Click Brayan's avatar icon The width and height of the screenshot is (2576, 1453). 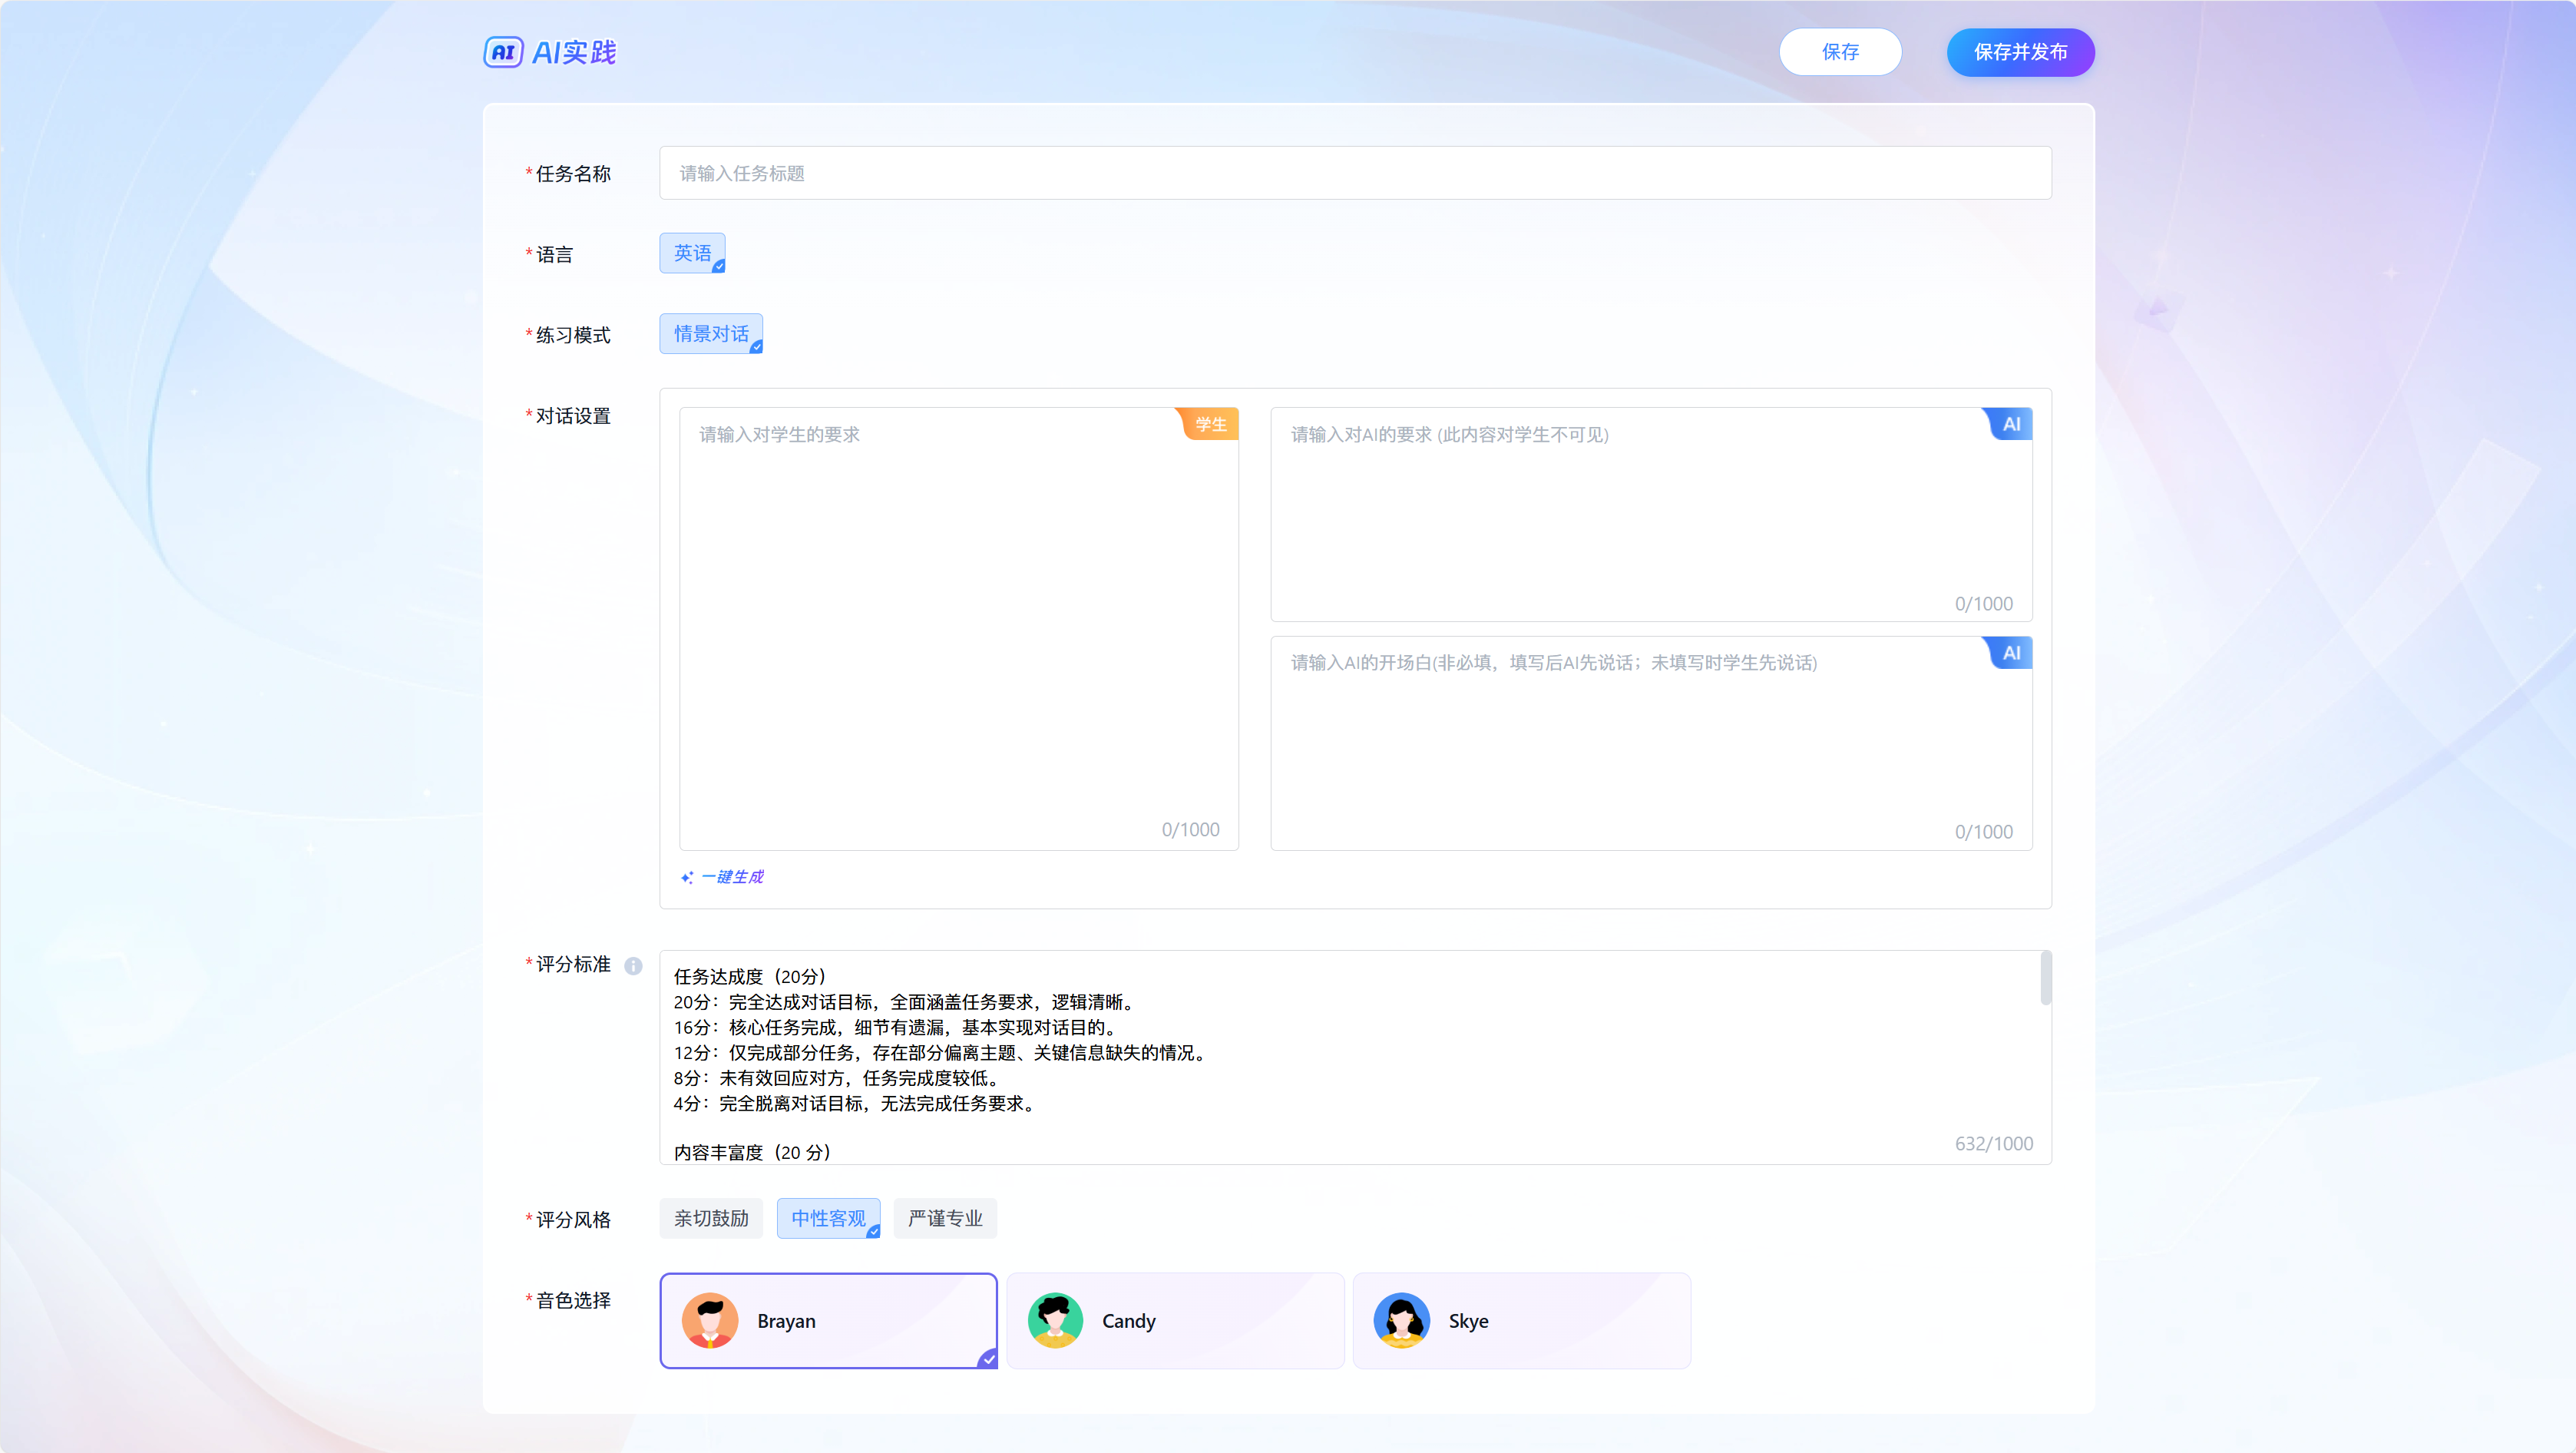click(x=710, y=1320)
